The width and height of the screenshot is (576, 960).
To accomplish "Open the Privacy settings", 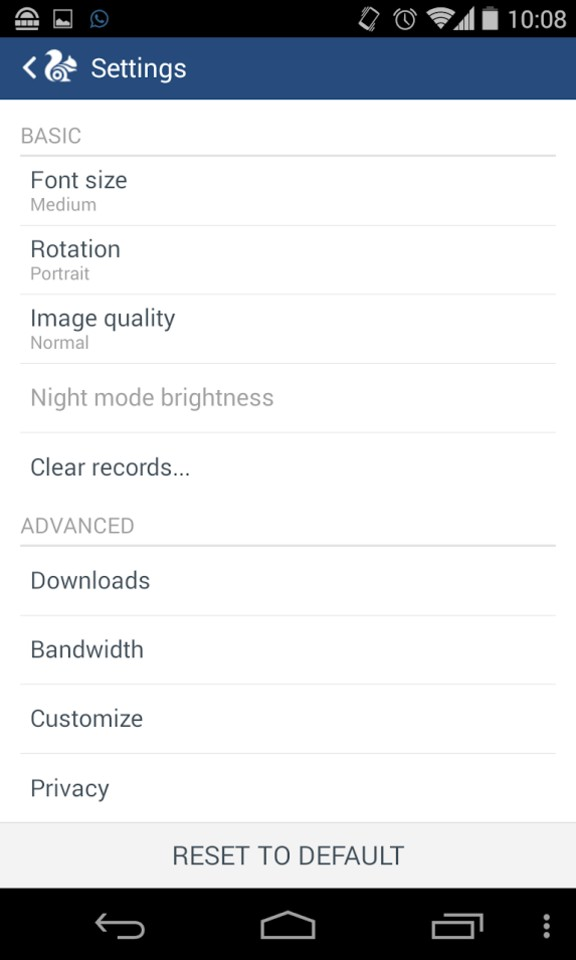I will (288, 788).
